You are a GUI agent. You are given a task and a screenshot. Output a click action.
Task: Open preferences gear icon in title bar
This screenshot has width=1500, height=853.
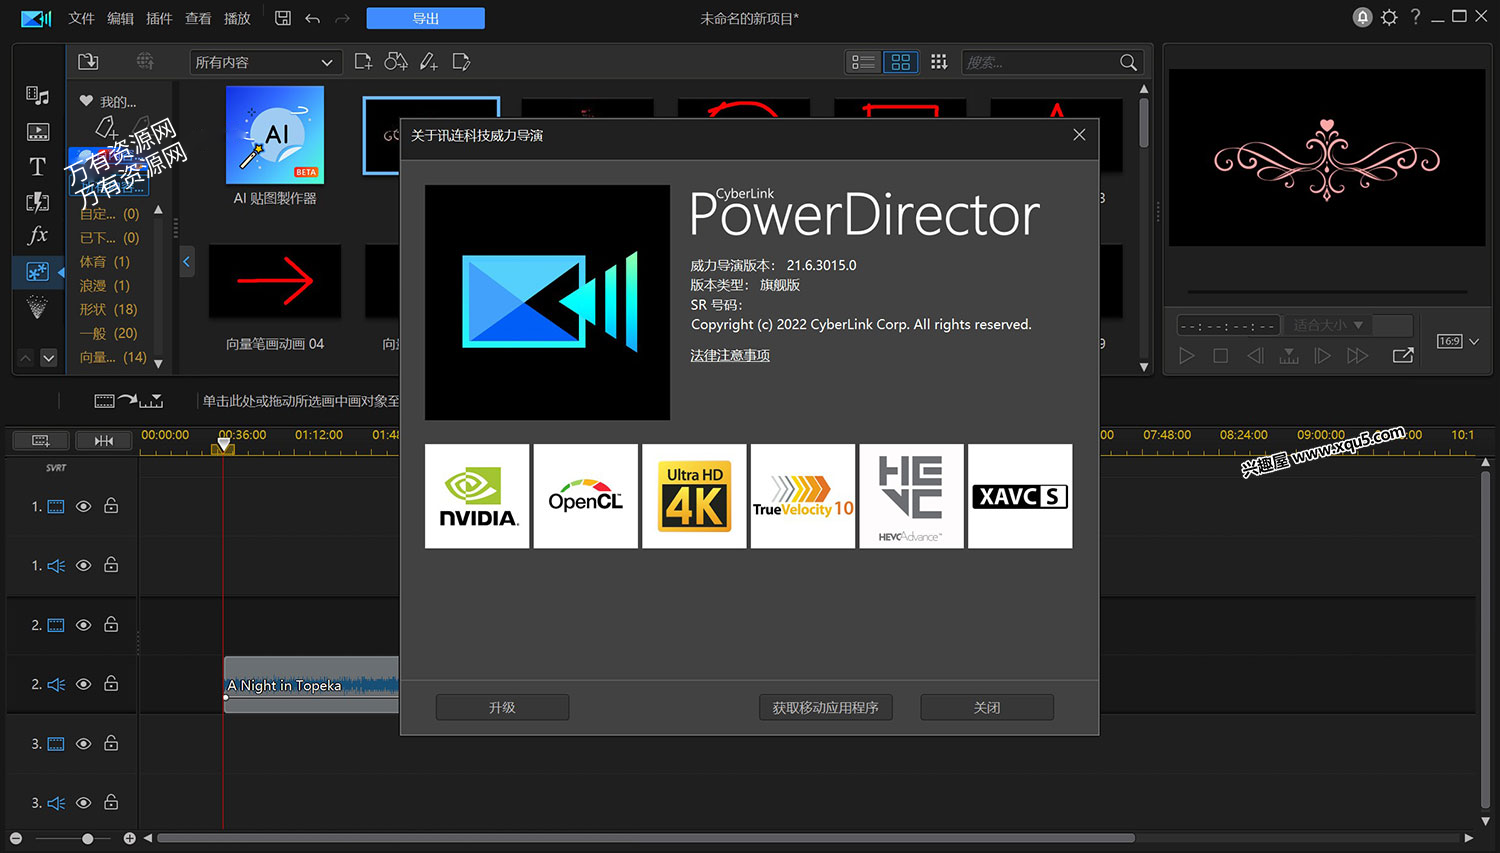(x=1389, y=17)
